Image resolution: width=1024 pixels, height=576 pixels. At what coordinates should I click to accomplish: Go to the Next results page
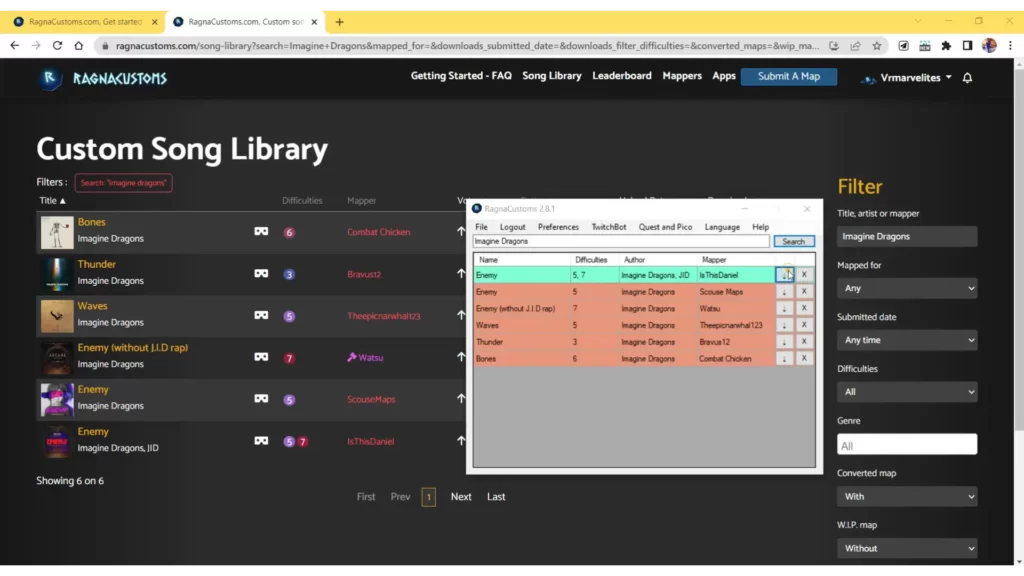pos(461,496)
